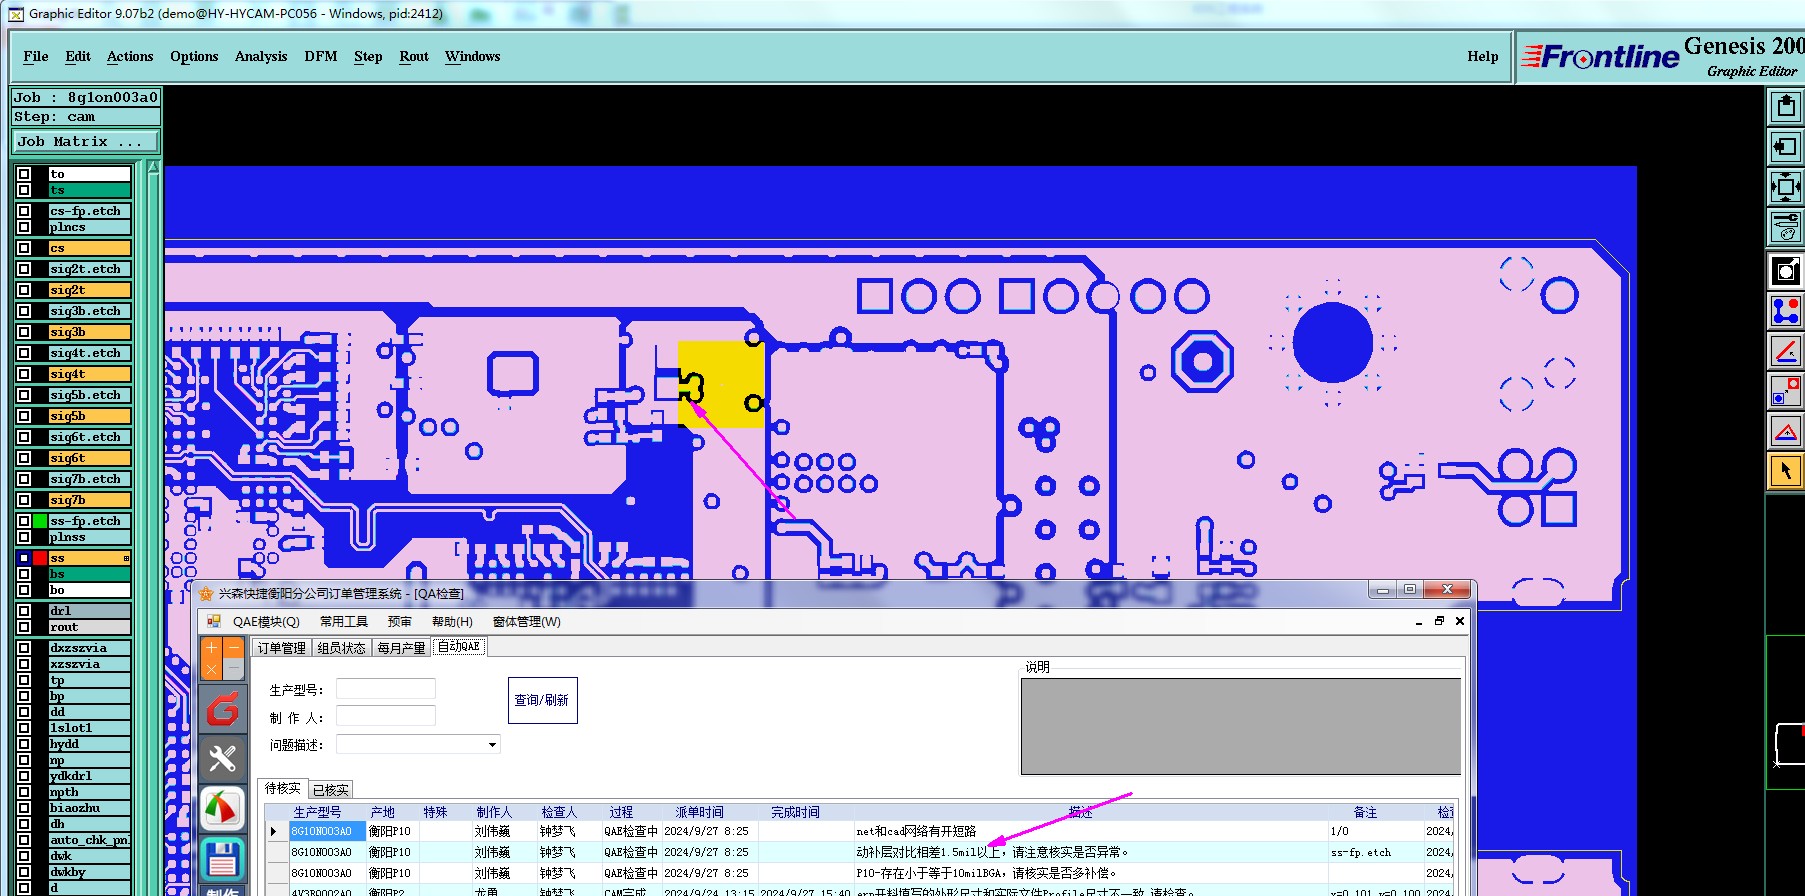Viewport: 1805px width, 896px height.
Task: Open the Analysis menu
Action: (x=261, y=57)
